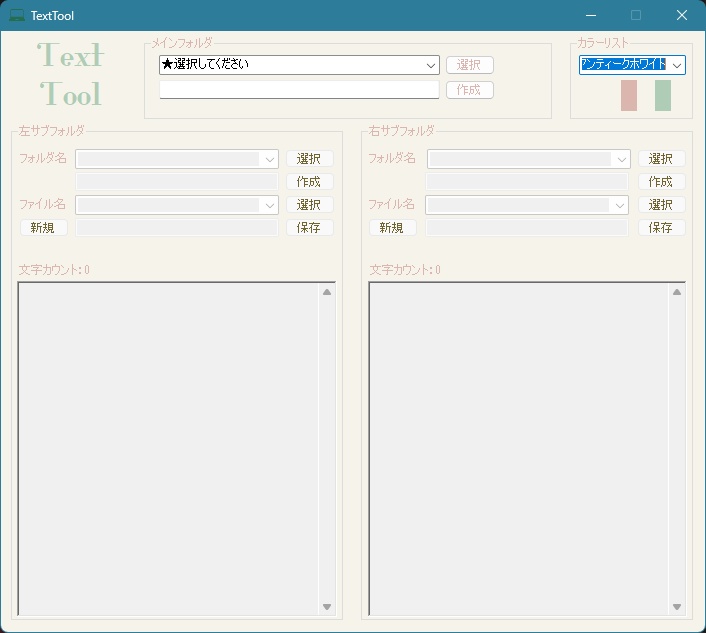This screenshot has width=706, height=633.
Task: Click right subfolder 新規 button
Action: click(x=393, y=228)
